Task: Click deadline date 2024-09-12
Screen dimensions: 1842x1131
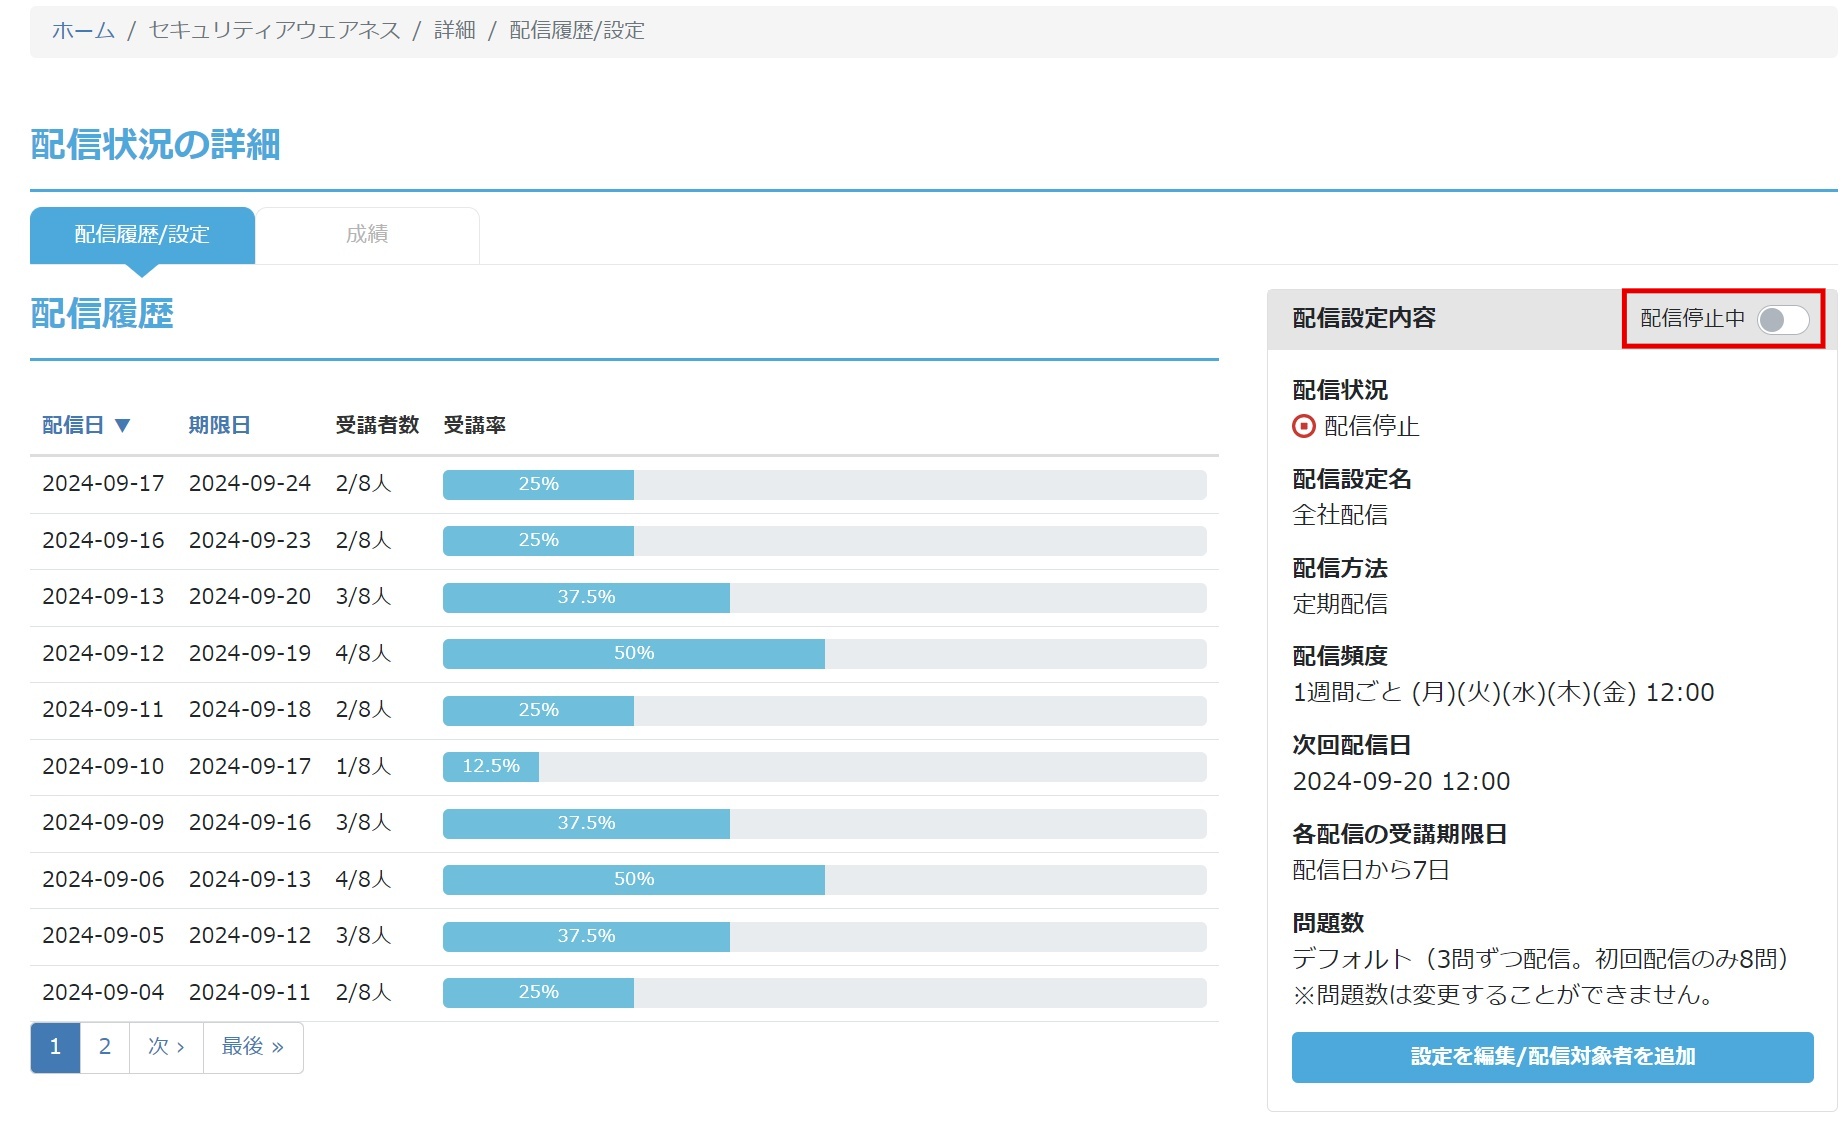Action: (x=250, y=936)
